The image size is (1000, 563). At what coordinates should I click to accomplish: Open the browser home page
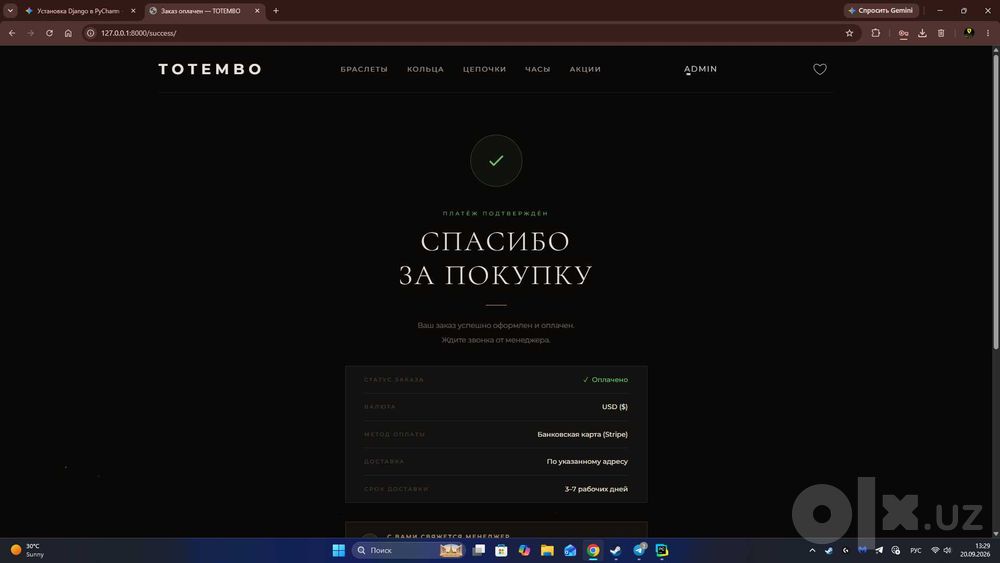(x=68, y=33)
